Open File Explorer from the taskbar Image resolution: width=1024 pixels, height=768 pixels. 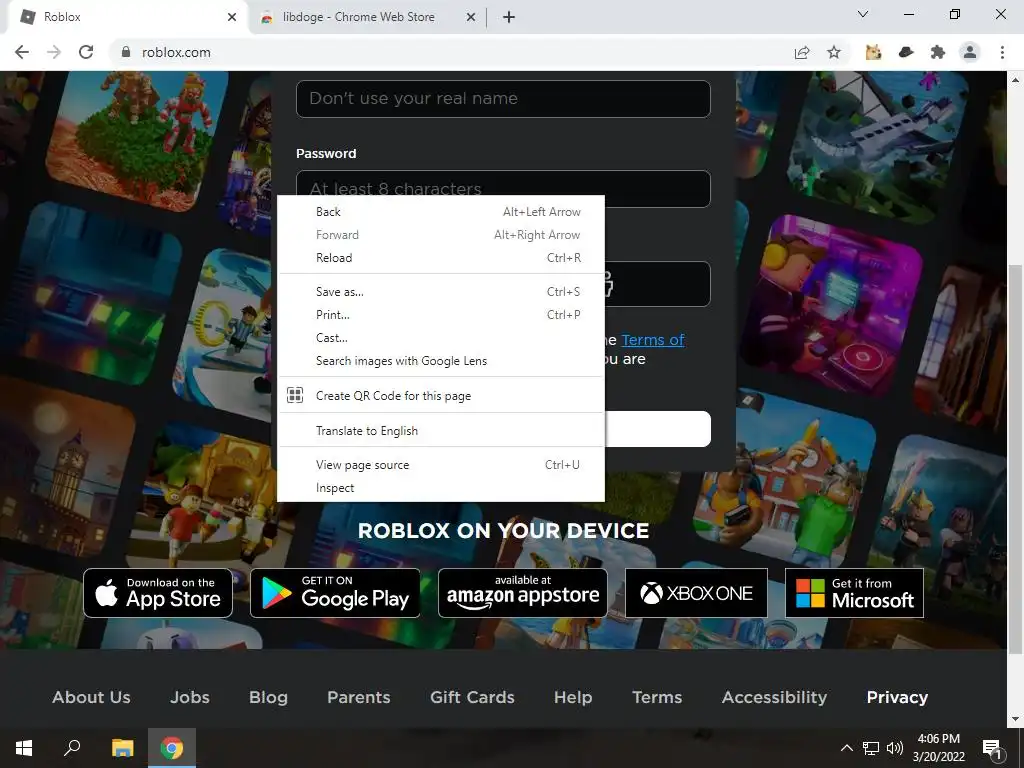click(122, 748)
